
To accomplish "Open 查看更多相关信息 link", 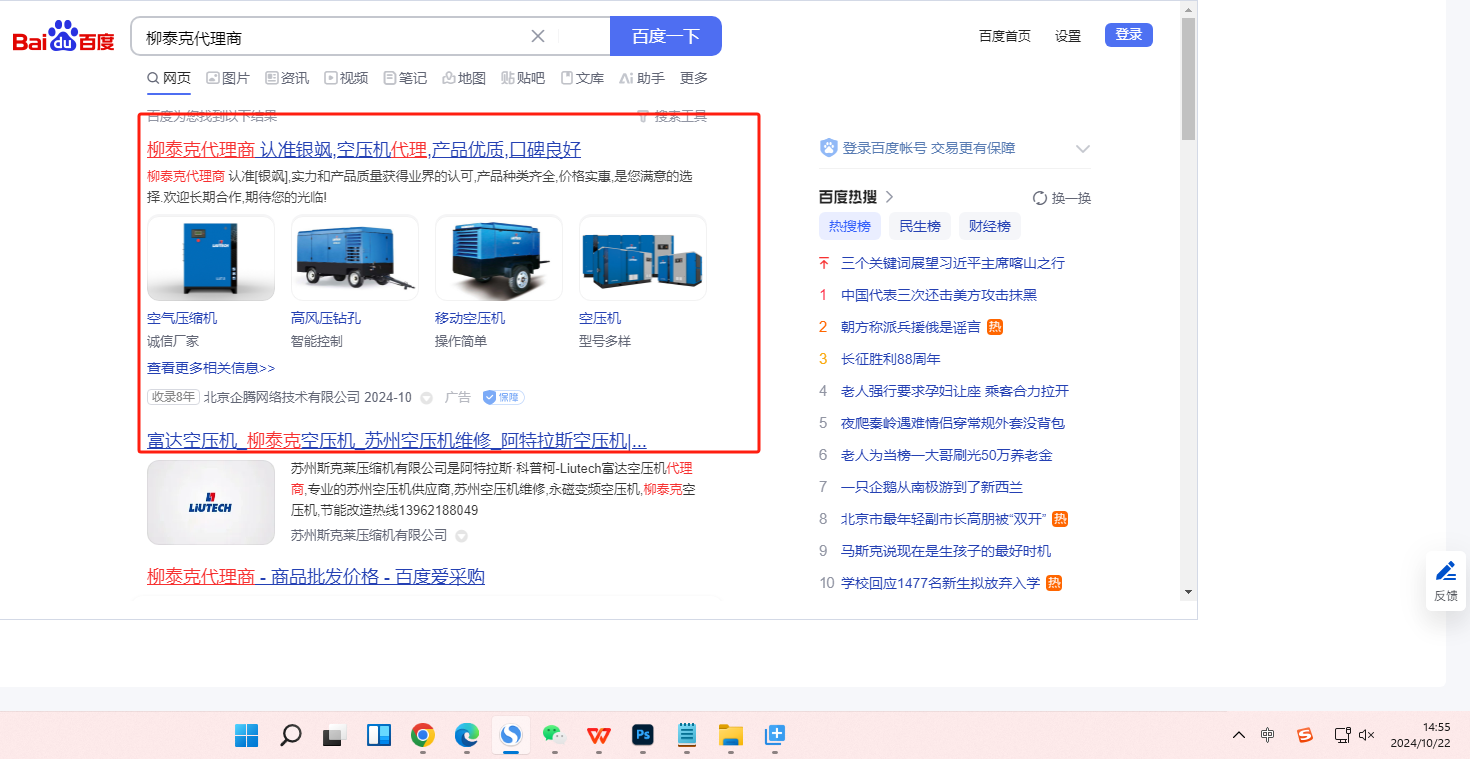I will tap(211, 368).
